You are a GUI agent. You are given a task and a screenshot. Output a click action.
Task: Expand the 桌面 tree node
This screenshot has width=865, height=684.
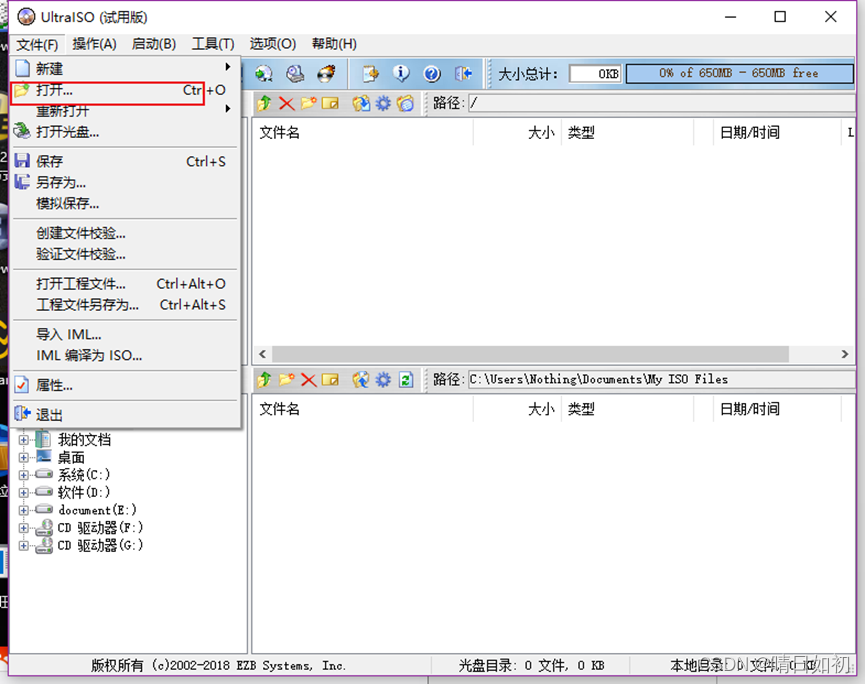[x=23, y=457]
